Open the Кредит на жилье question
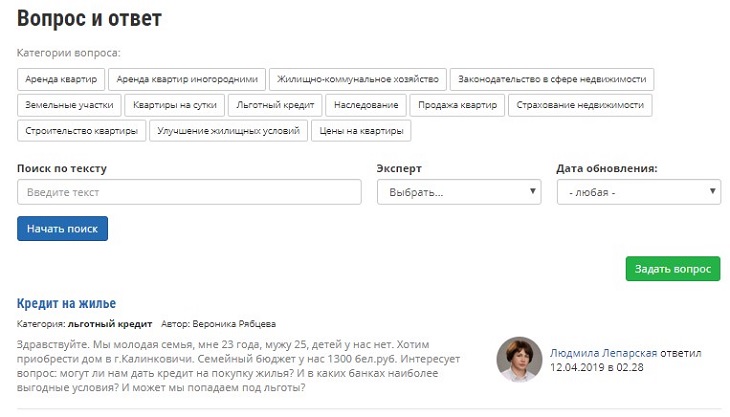730x417 pixels. tap(66, 303)
